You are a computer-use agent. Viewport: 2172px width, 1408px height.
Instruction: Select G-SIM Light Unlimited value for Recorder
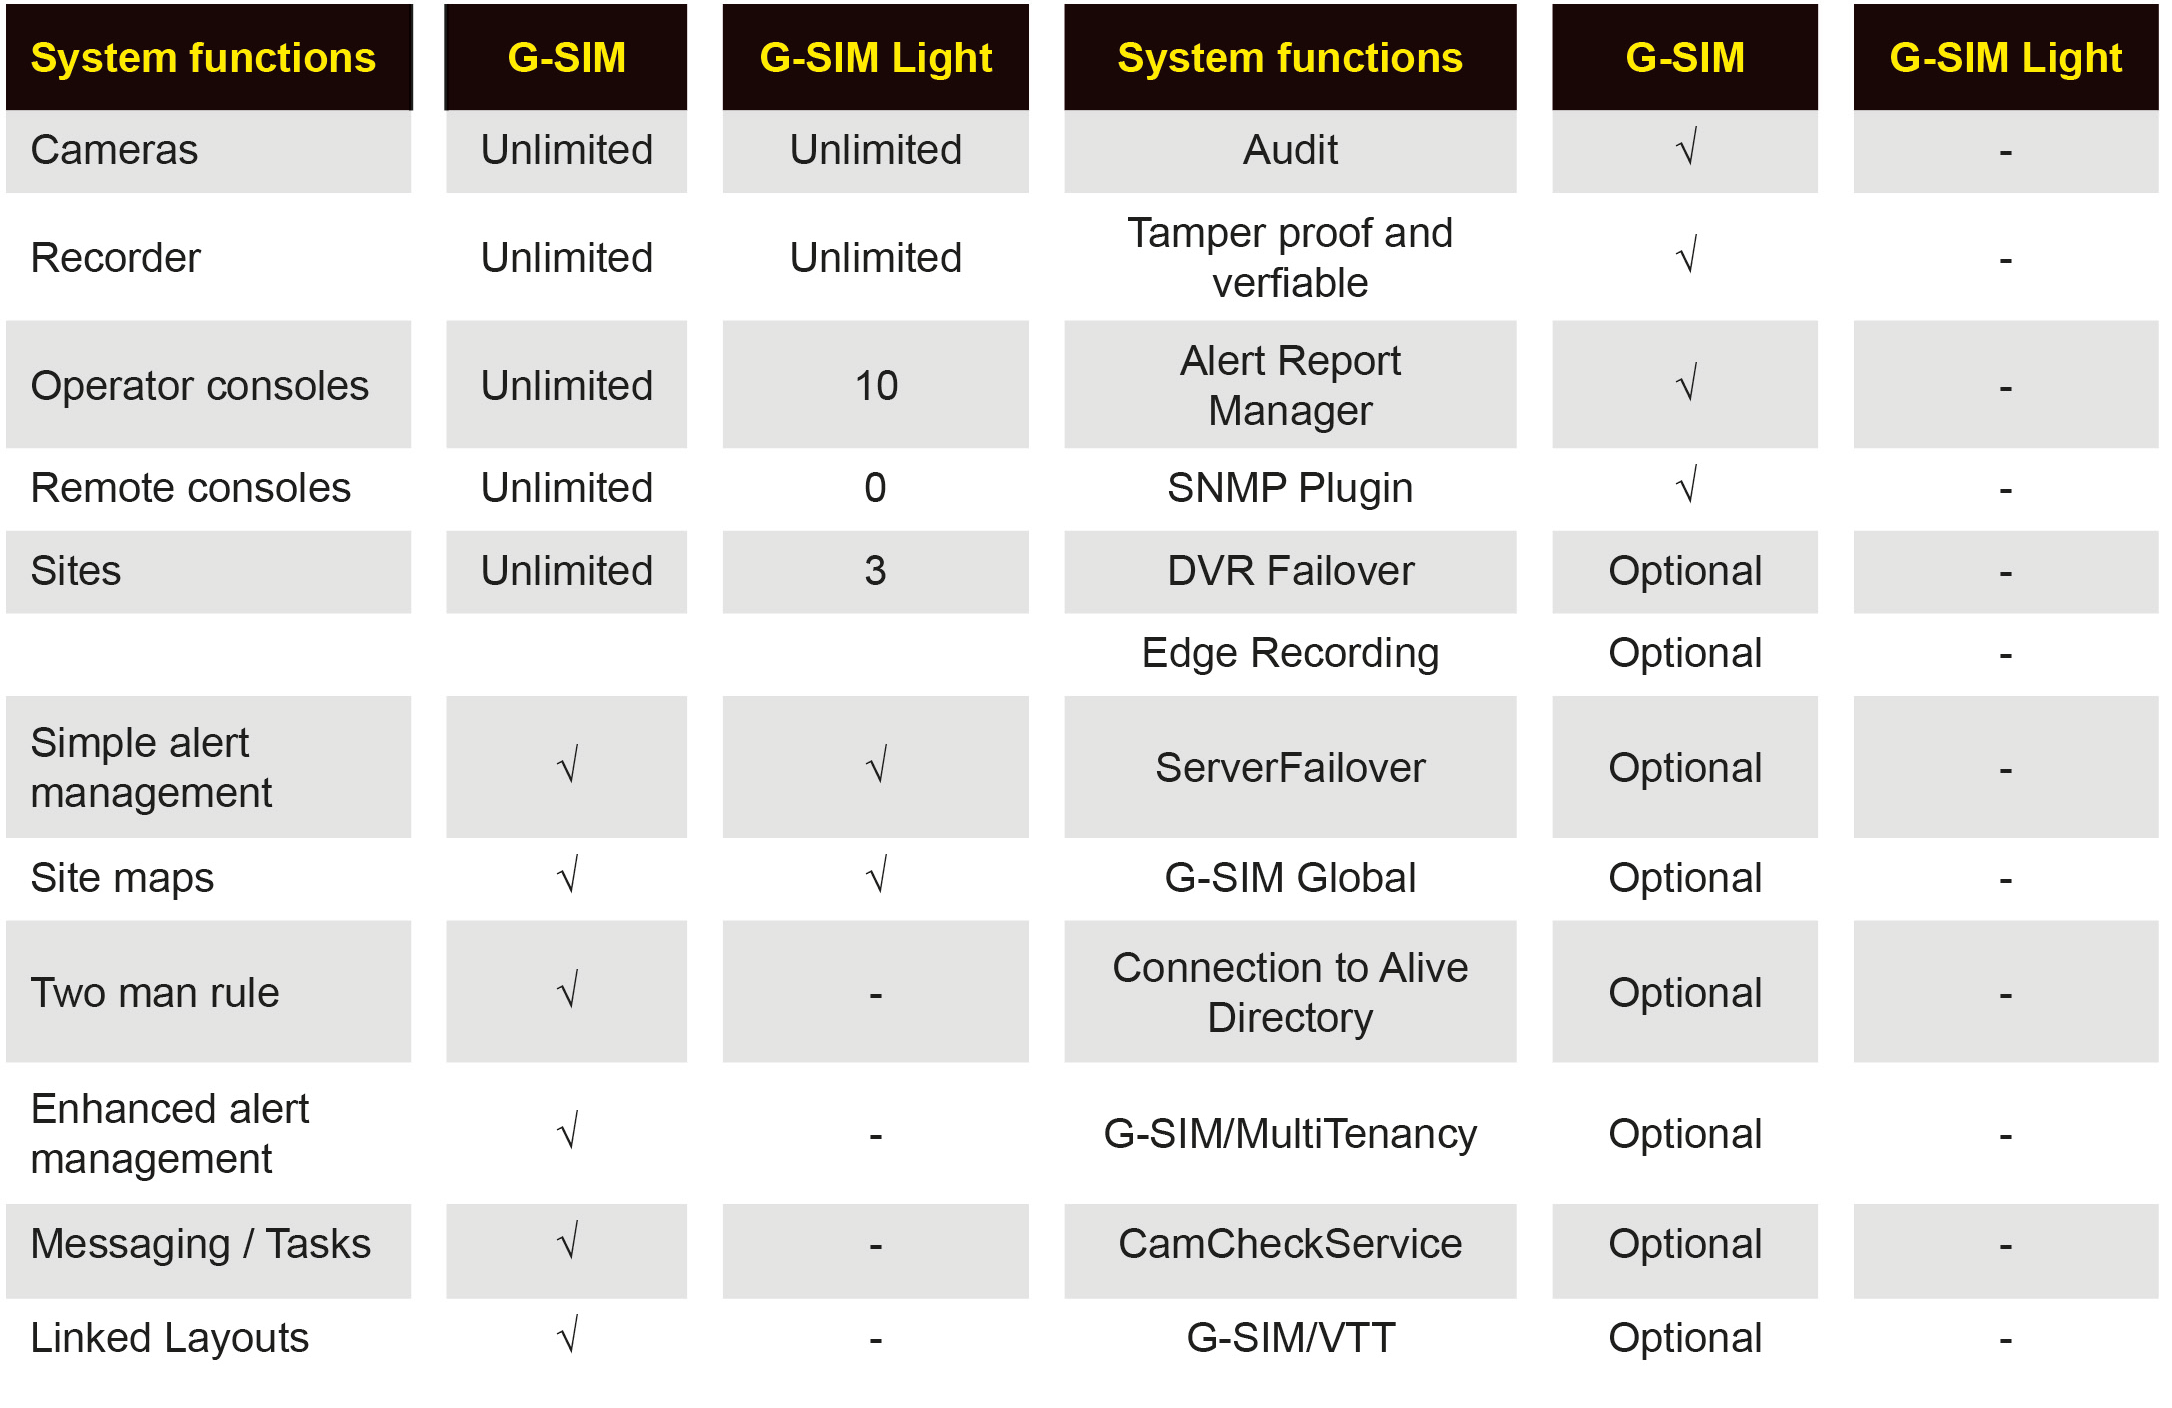point(876,258)
